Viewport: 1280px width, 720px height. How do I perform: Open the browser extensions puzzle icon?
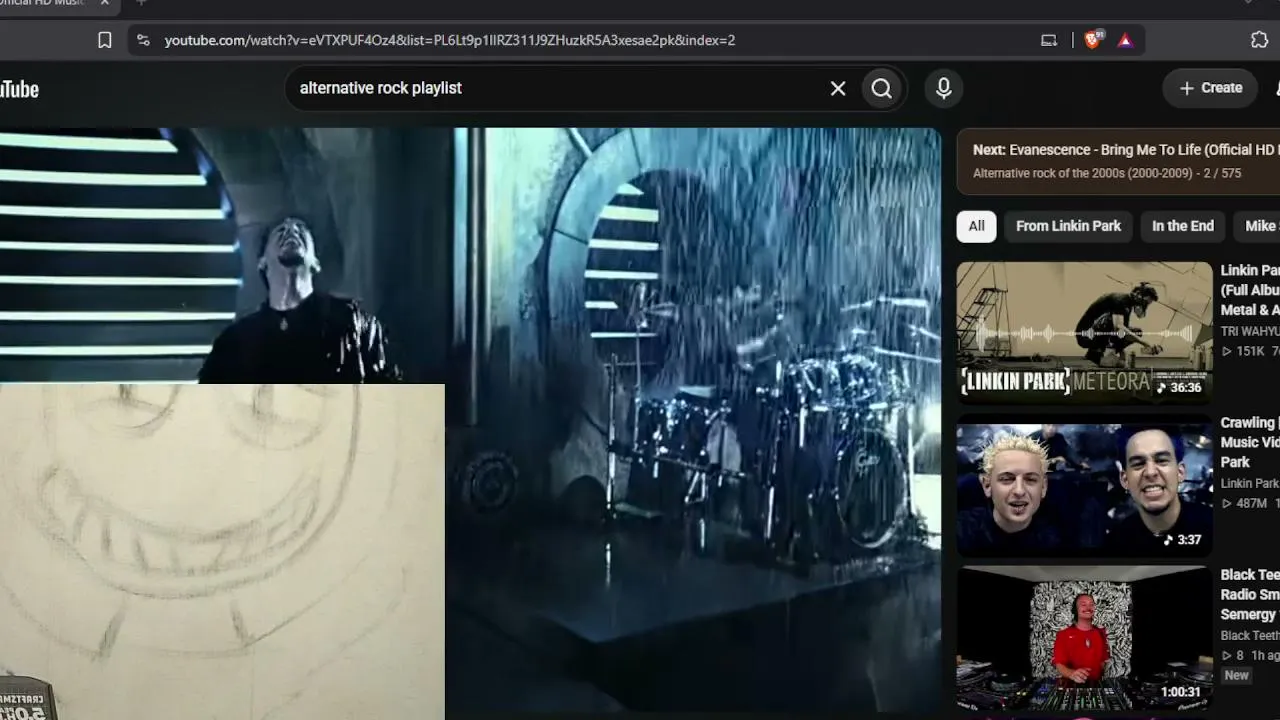pyautogui.click(x=1259, y=40)
